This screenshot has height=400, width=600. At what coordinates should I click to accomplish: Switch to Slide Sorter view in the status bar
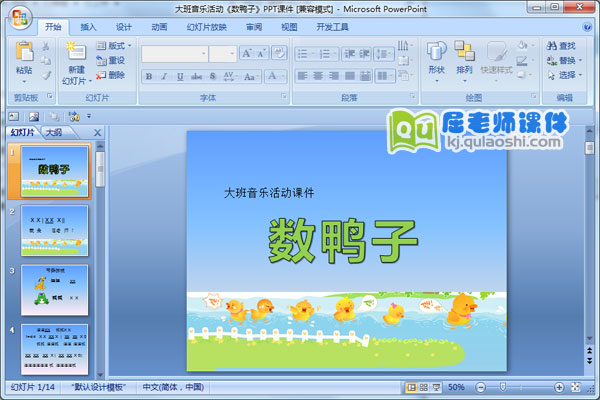click(424, 387)
